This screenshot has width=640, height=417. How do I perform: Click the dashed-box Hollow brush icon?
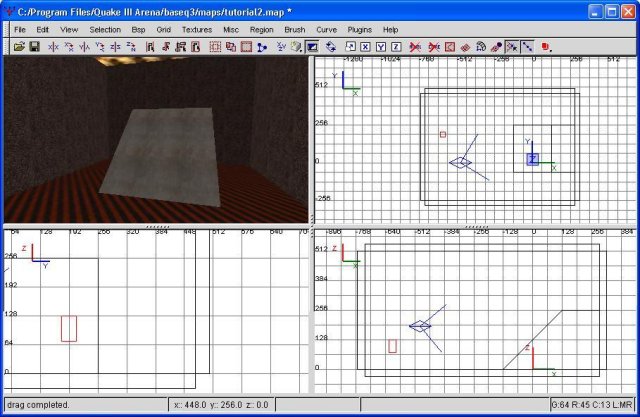click(215, 47)
